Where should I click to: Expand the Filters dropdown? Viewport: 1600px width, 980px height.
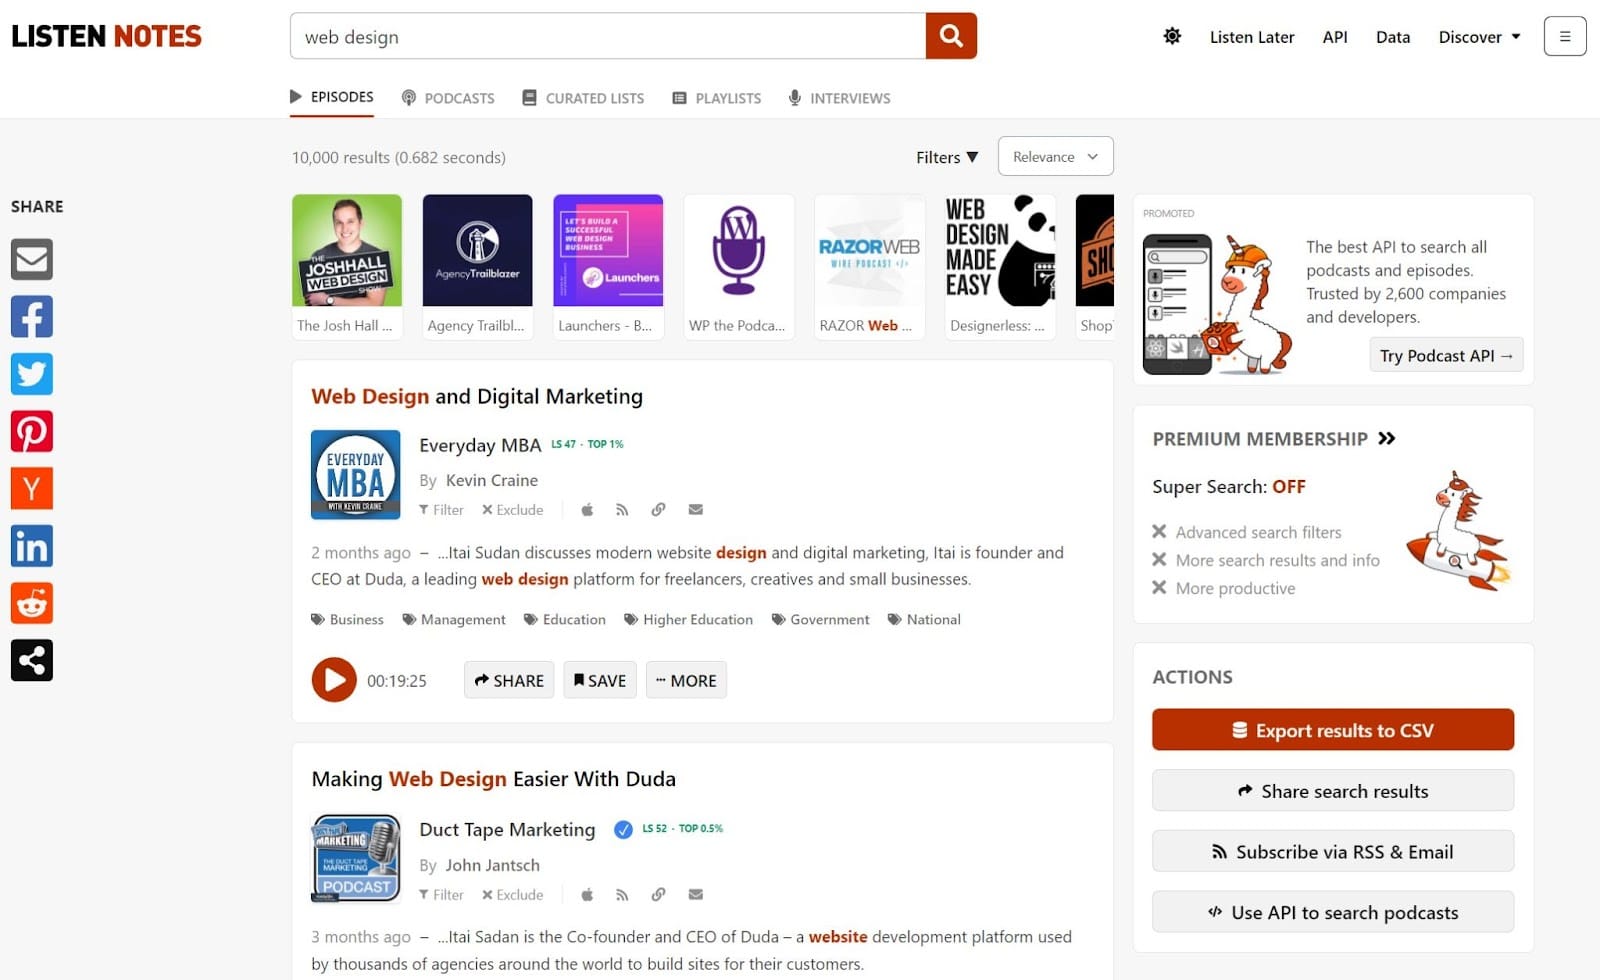946,157
